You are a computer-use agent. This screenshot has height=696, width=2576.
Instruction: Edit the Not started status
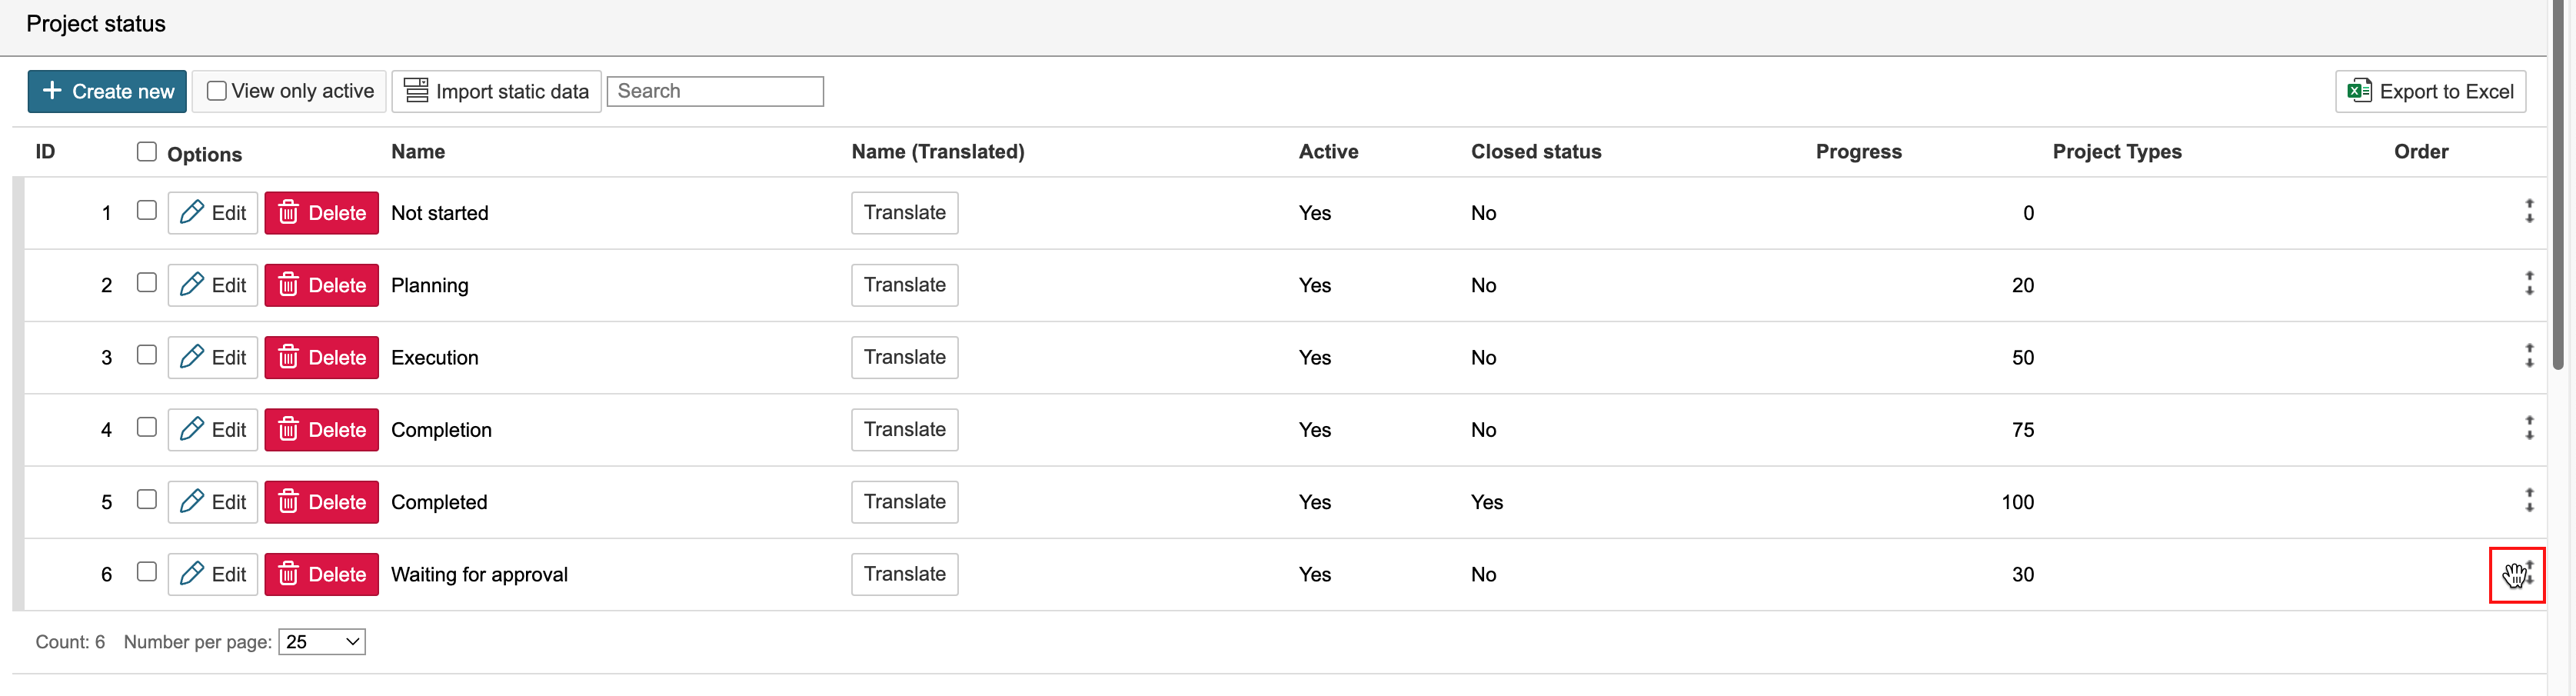(213, 213)
